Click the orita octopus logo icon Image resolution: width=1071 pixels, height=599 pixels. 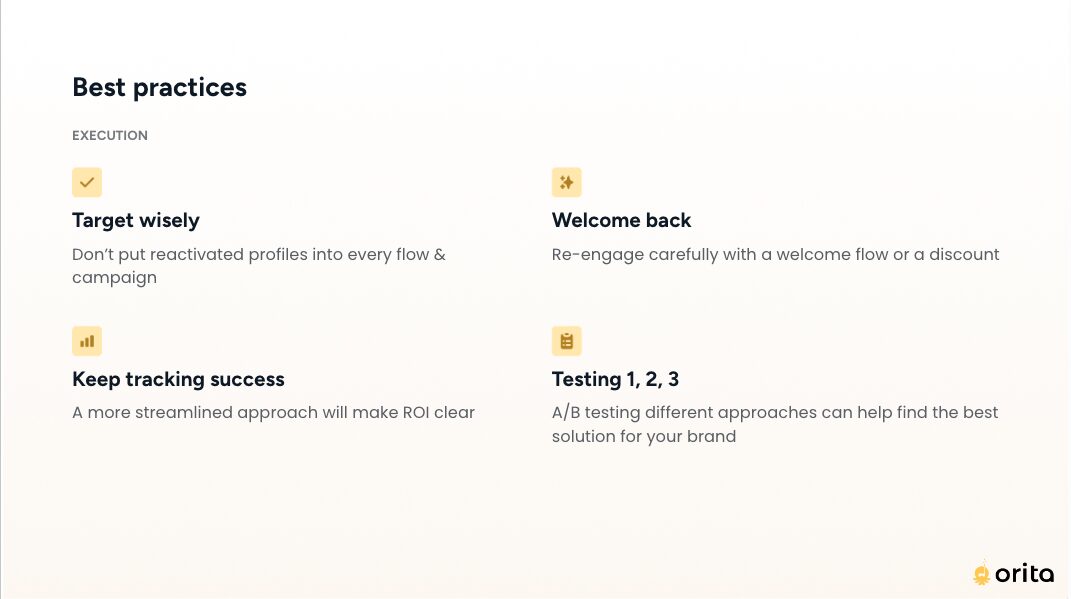click(982, 574)
